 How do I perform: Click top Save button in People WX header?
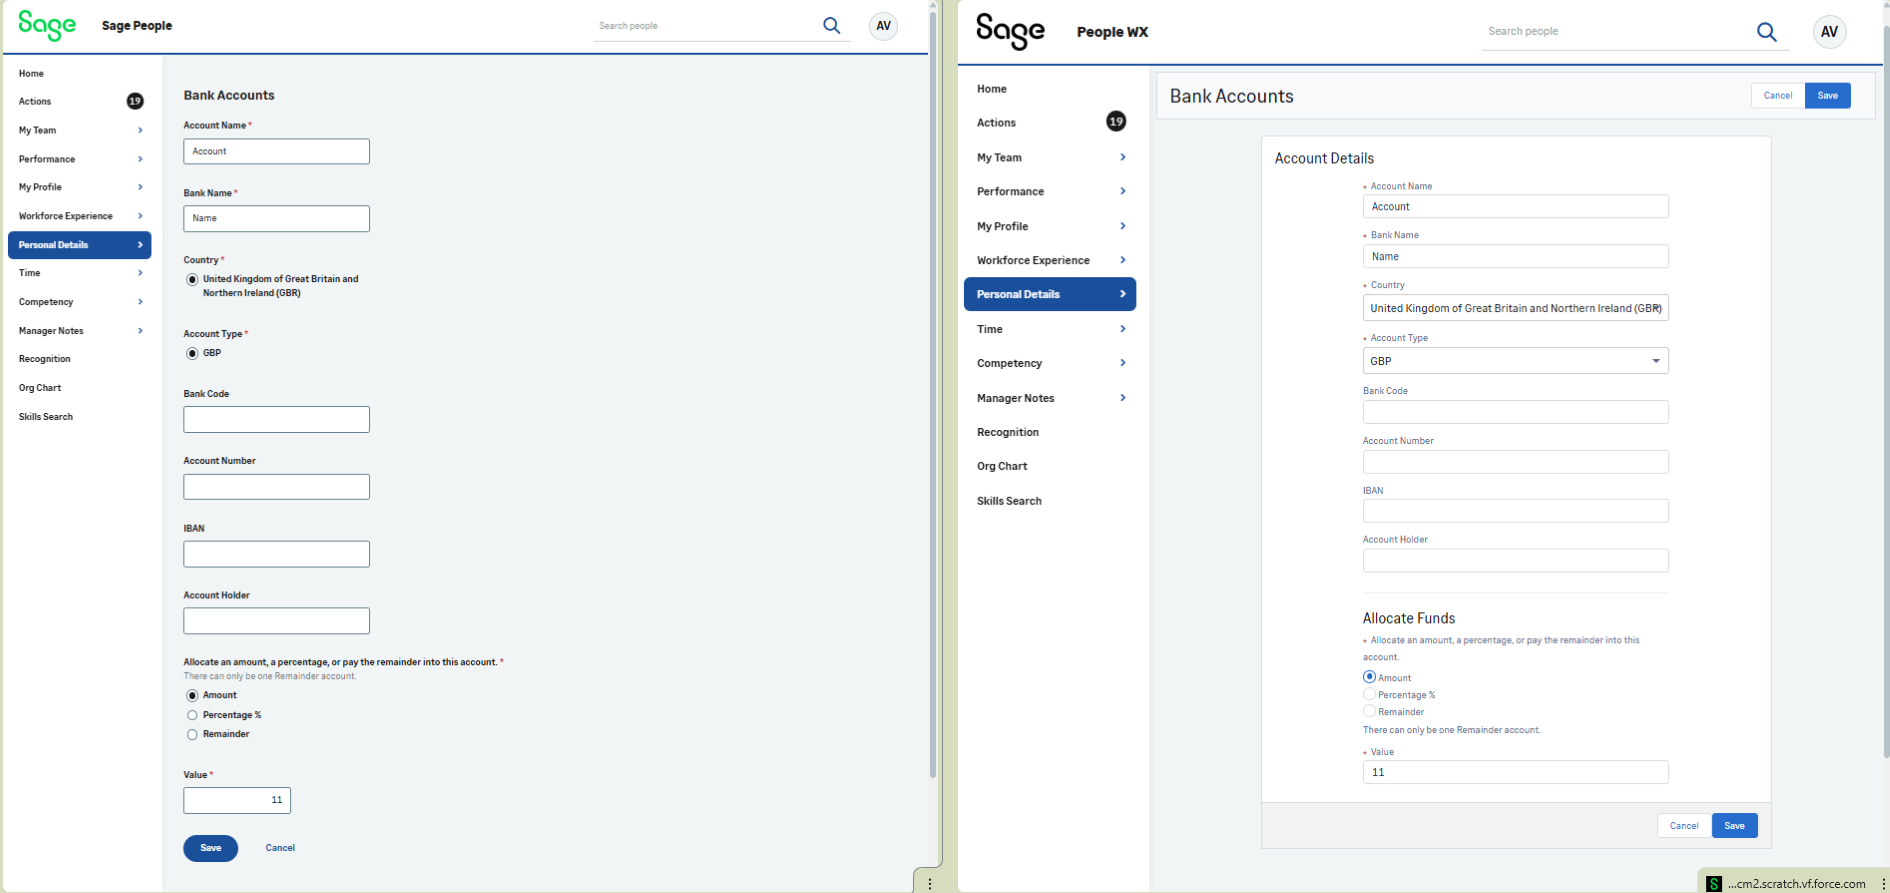click(1828, 96)
